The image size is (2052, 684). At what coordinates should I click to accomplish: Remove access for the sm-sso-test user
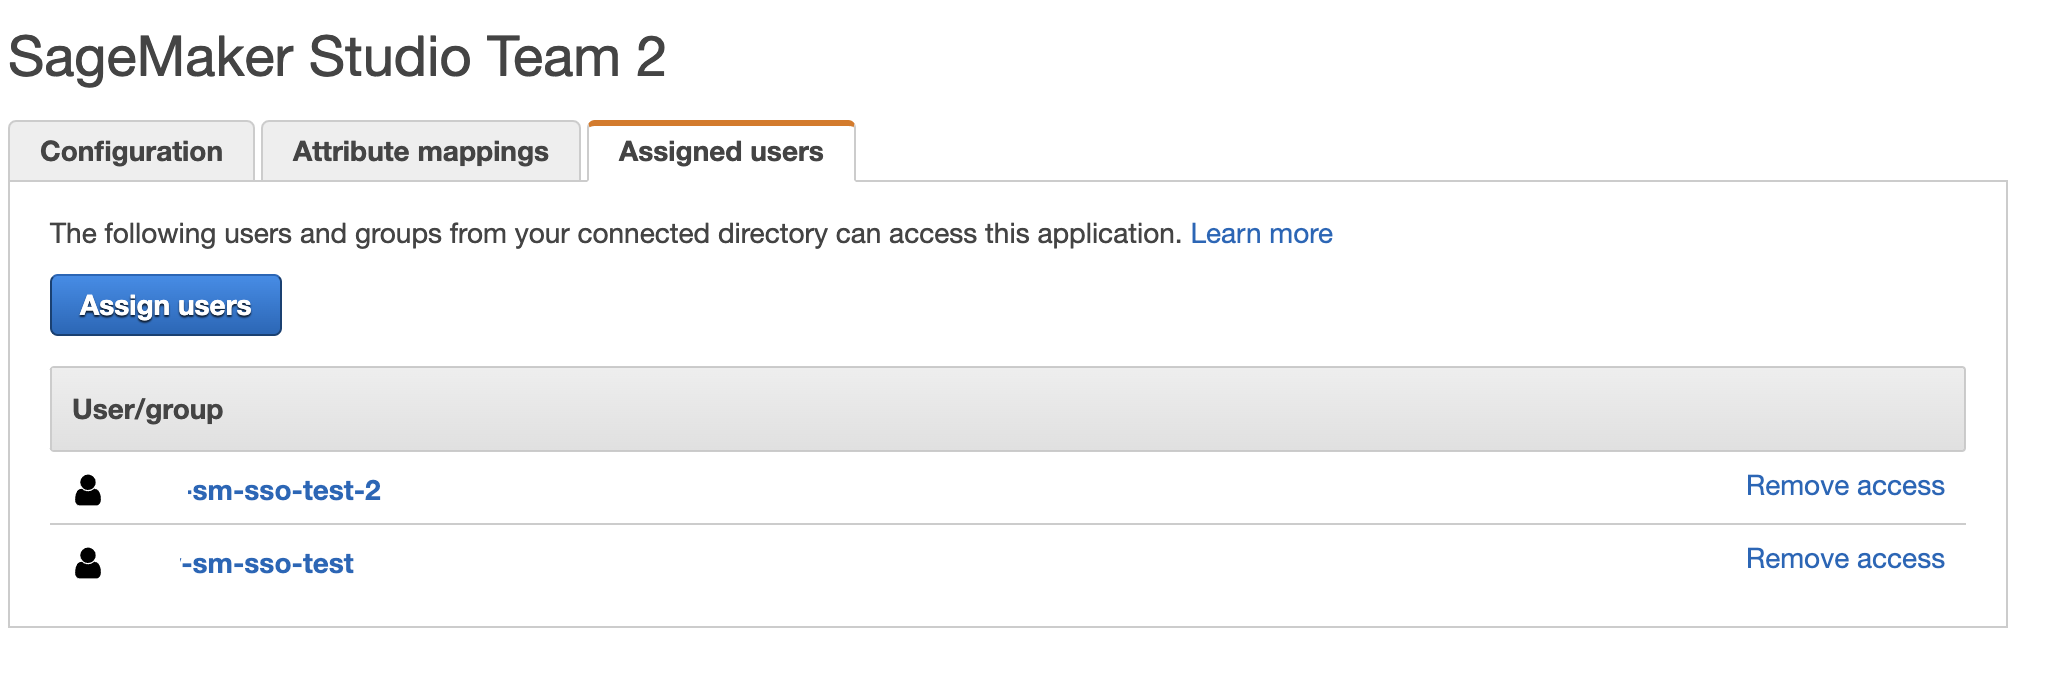click(1844, 559)
